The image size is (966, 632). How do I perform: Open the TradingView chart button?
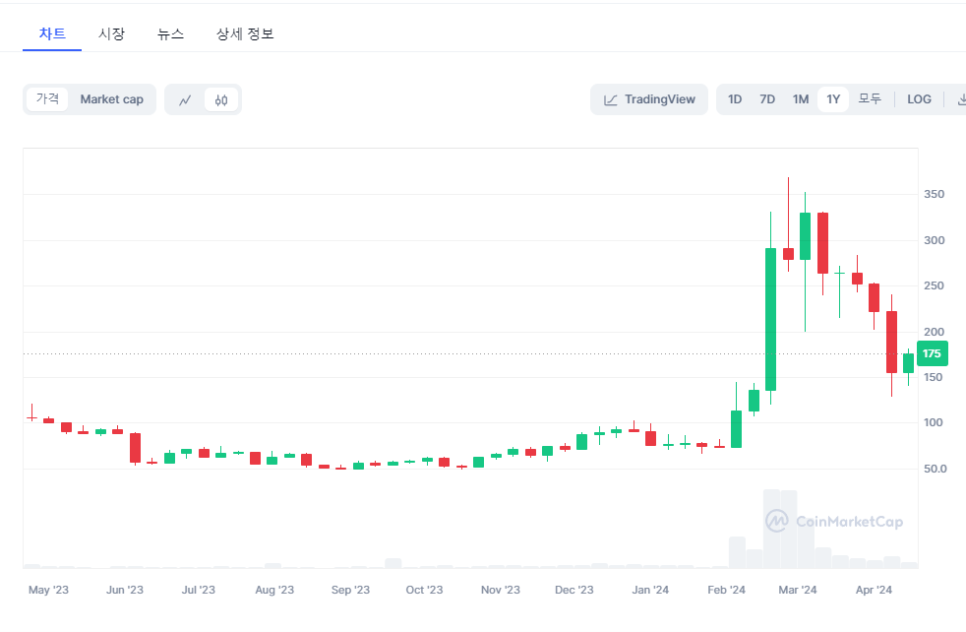tap(649, 99)
